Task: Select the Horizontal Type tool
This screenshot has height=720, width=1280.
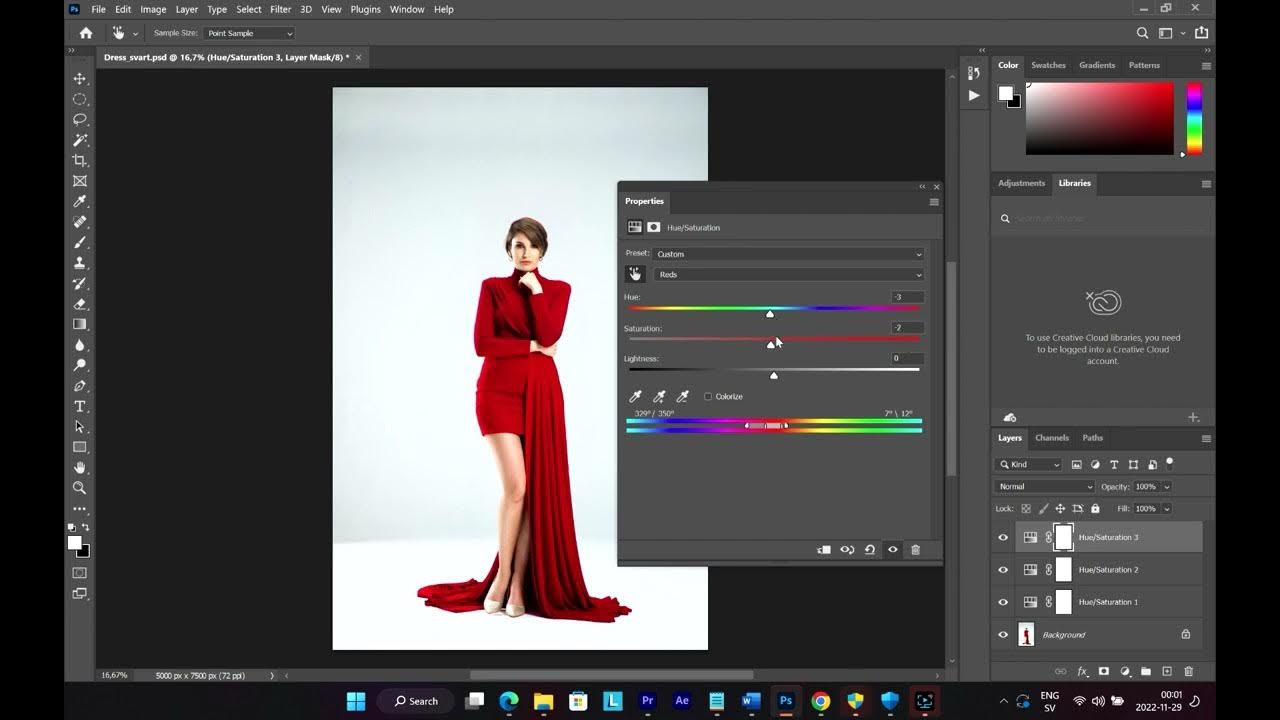Action: click(x=80, y=406)
